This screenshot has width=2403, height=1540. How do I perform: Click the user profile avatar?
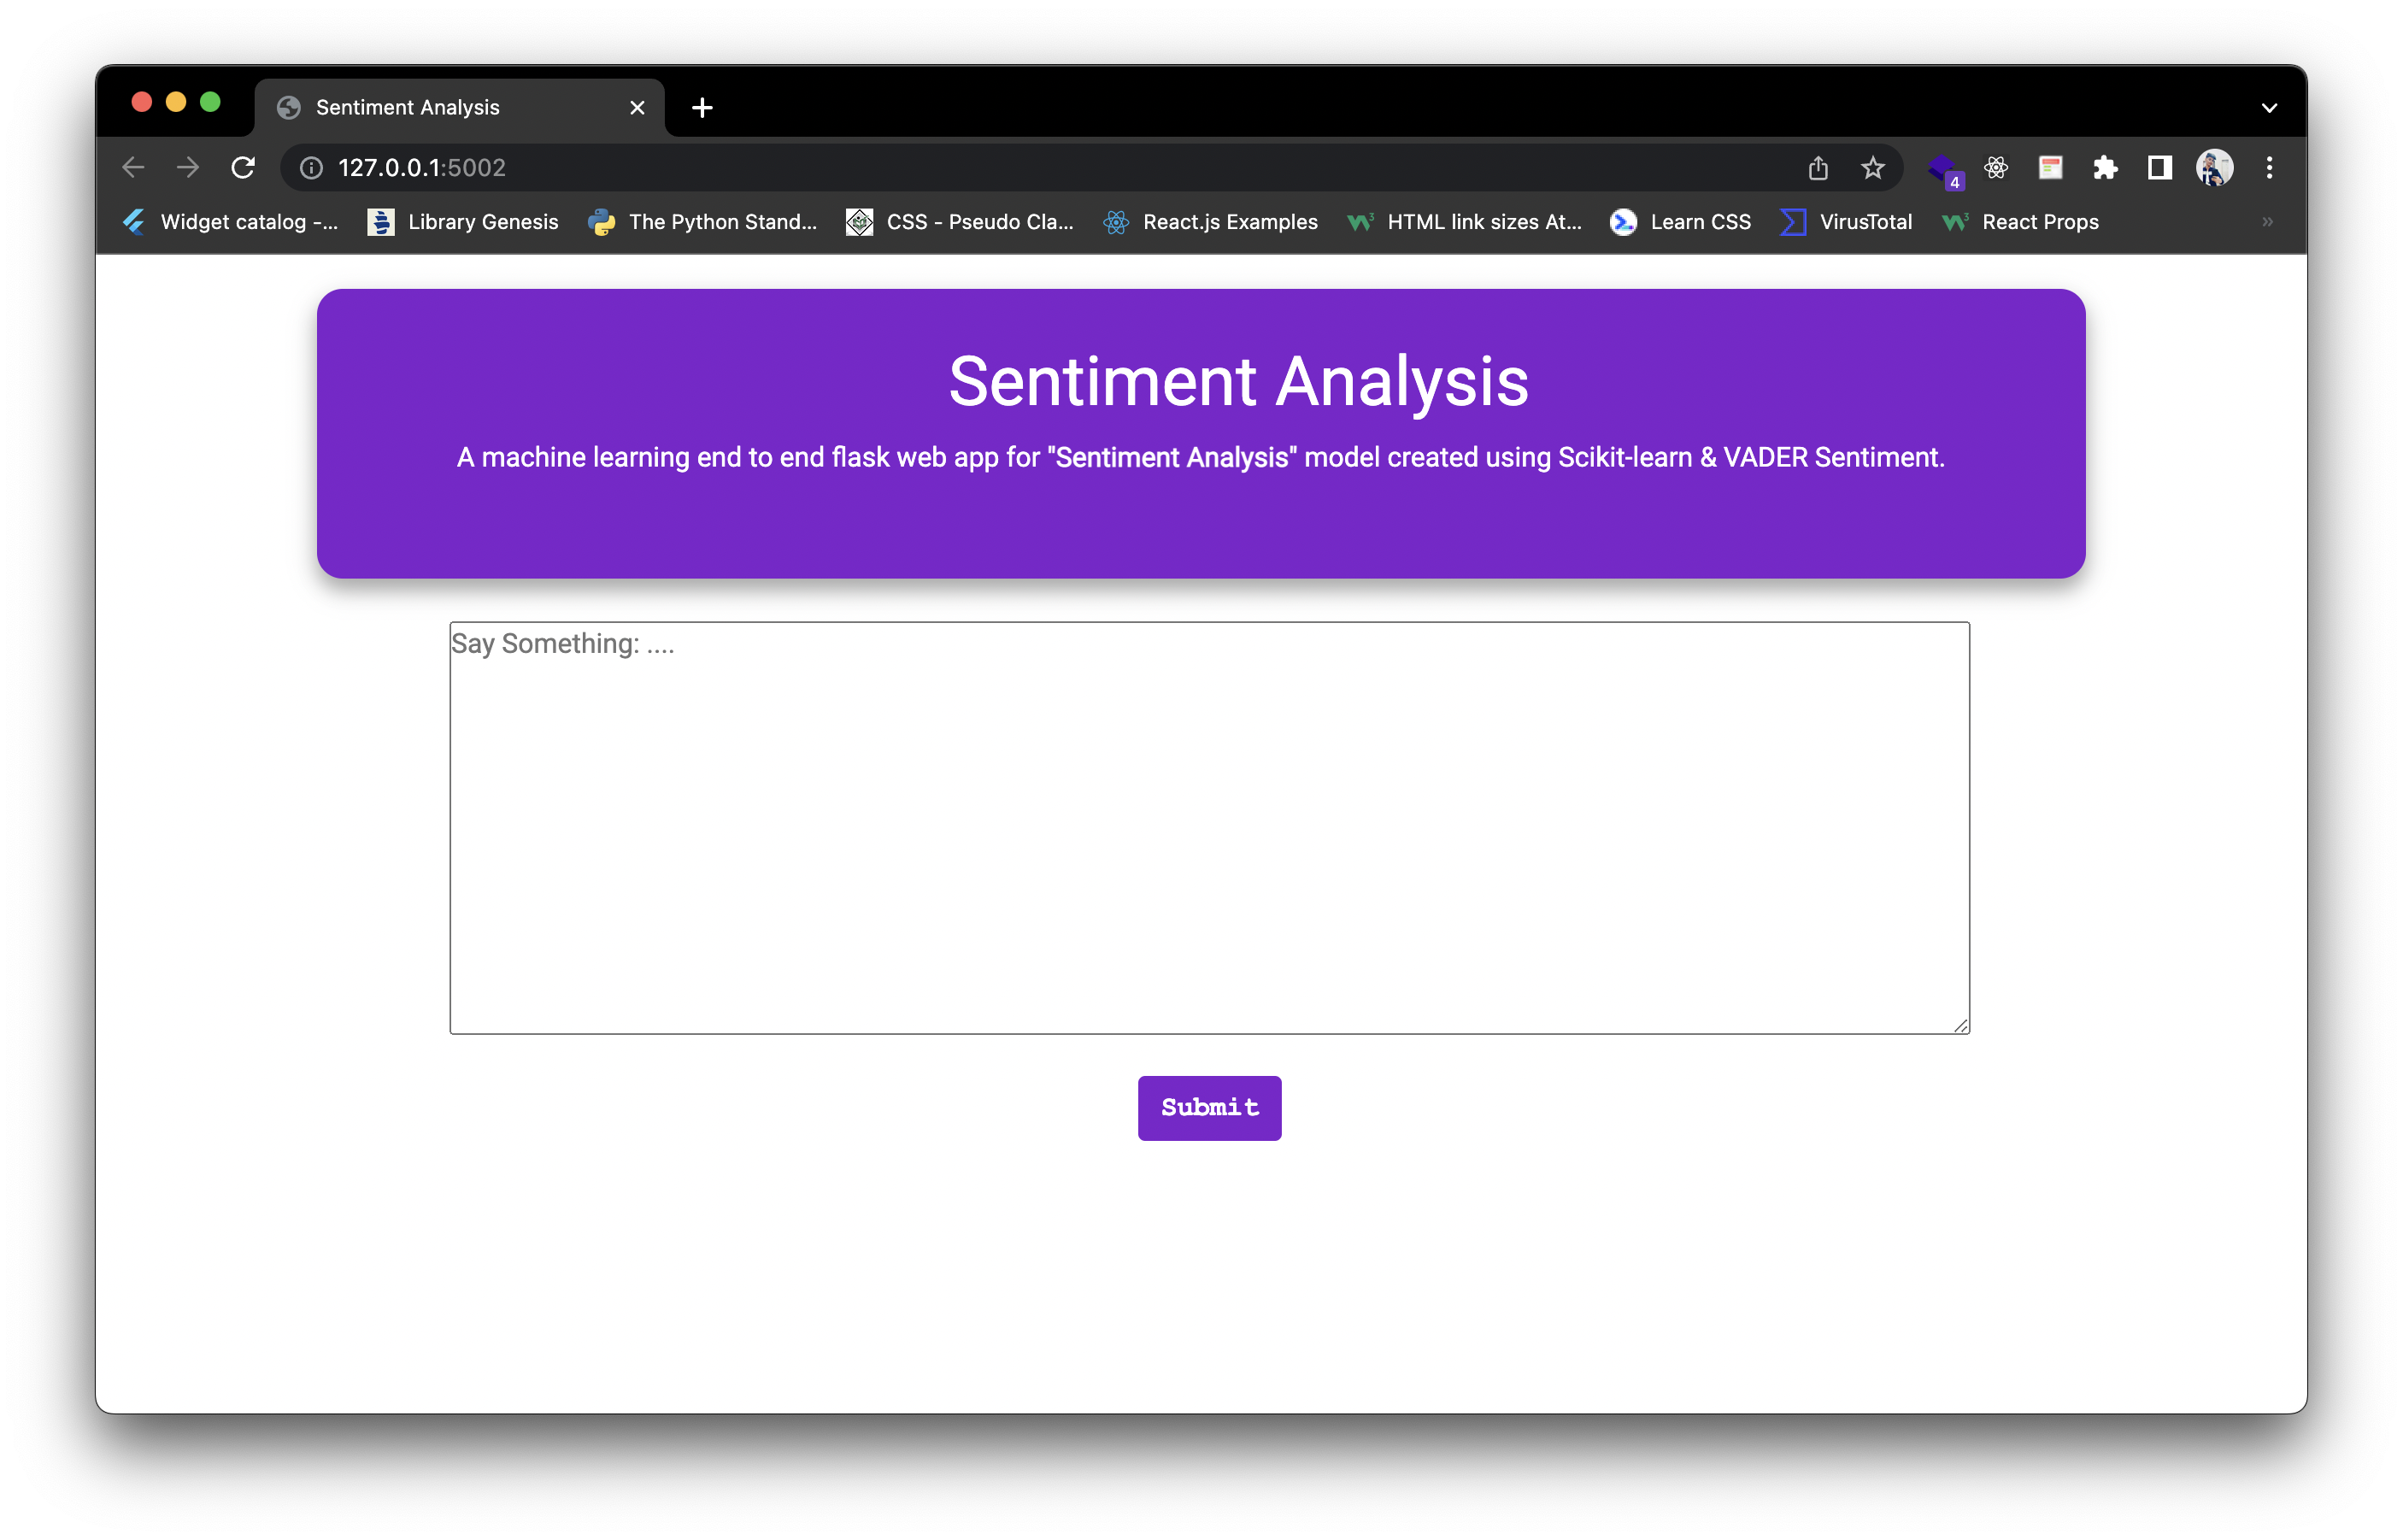(x=2214, y=167)
